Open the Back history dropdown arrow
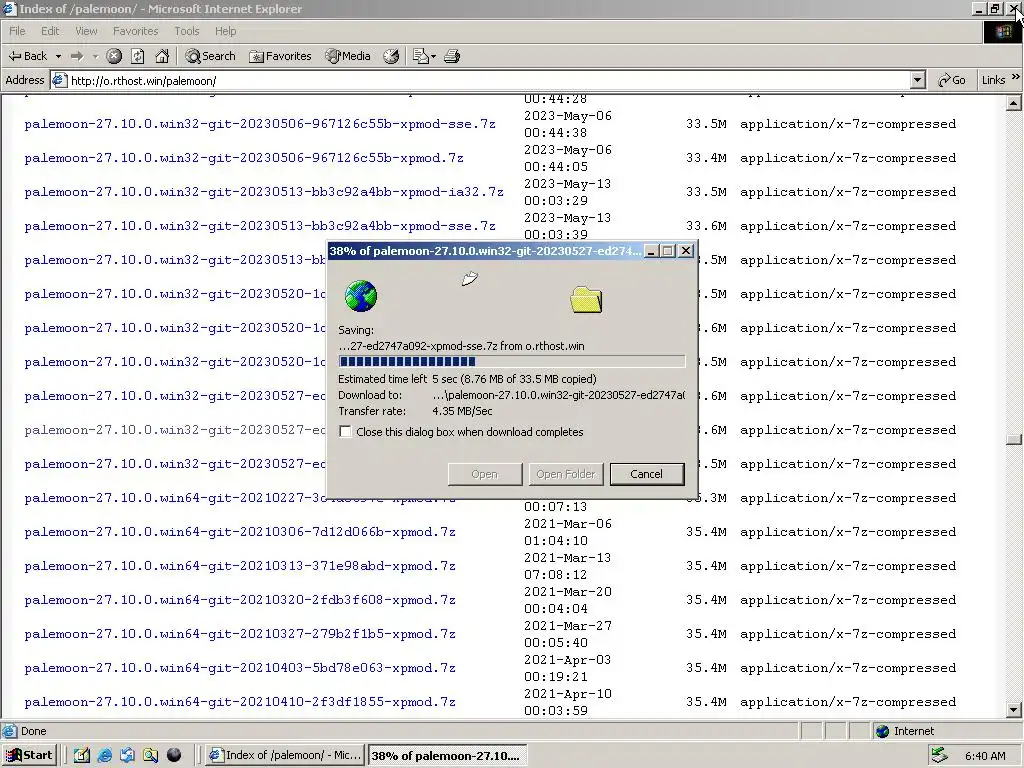1024x768 pixels. pyautogui.click(x=58, y=56)
